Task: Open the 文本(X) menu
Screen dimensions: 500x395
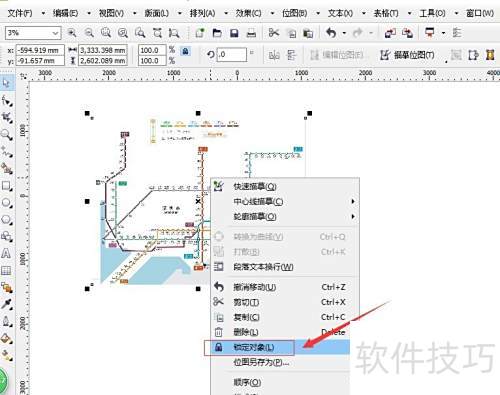Action: pyautogui.click(x=340, y=13)
